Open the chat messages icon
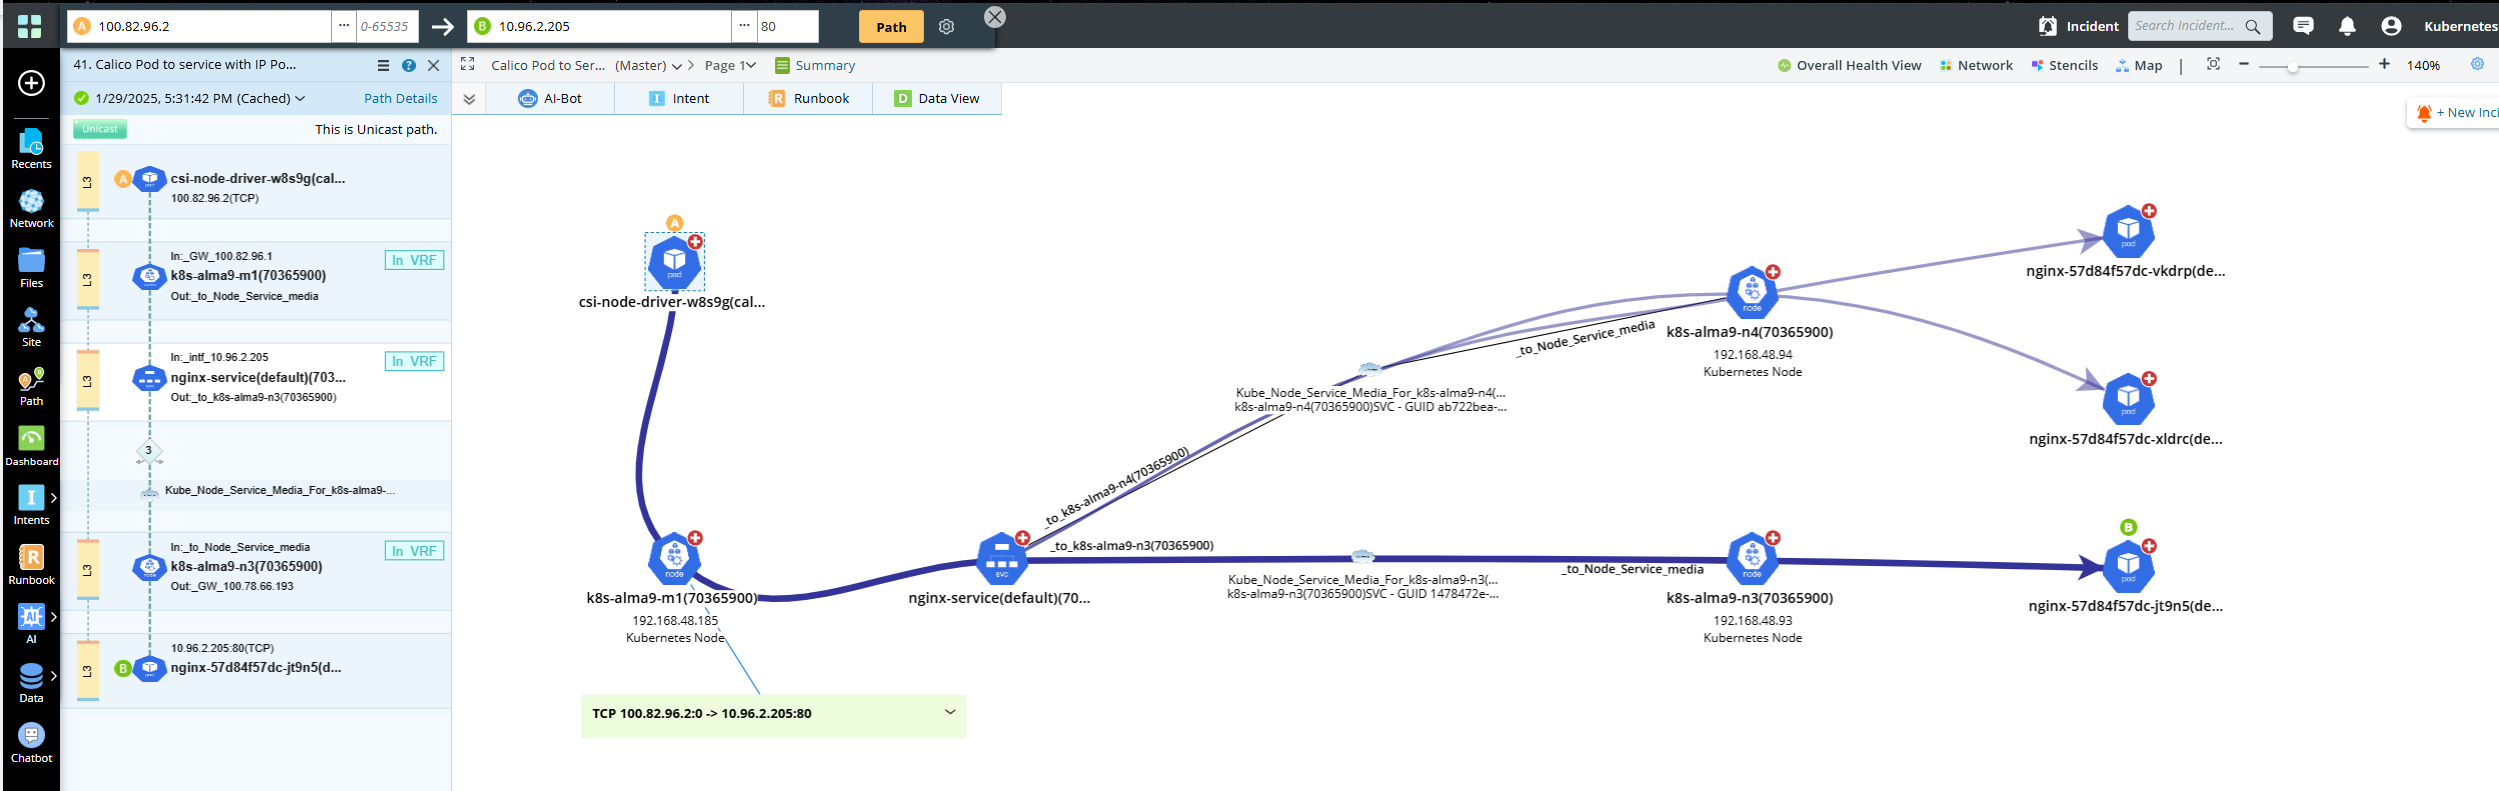Image resolution: width=2499 pixels, height=791 pixels. click(x=2303, y=26)
